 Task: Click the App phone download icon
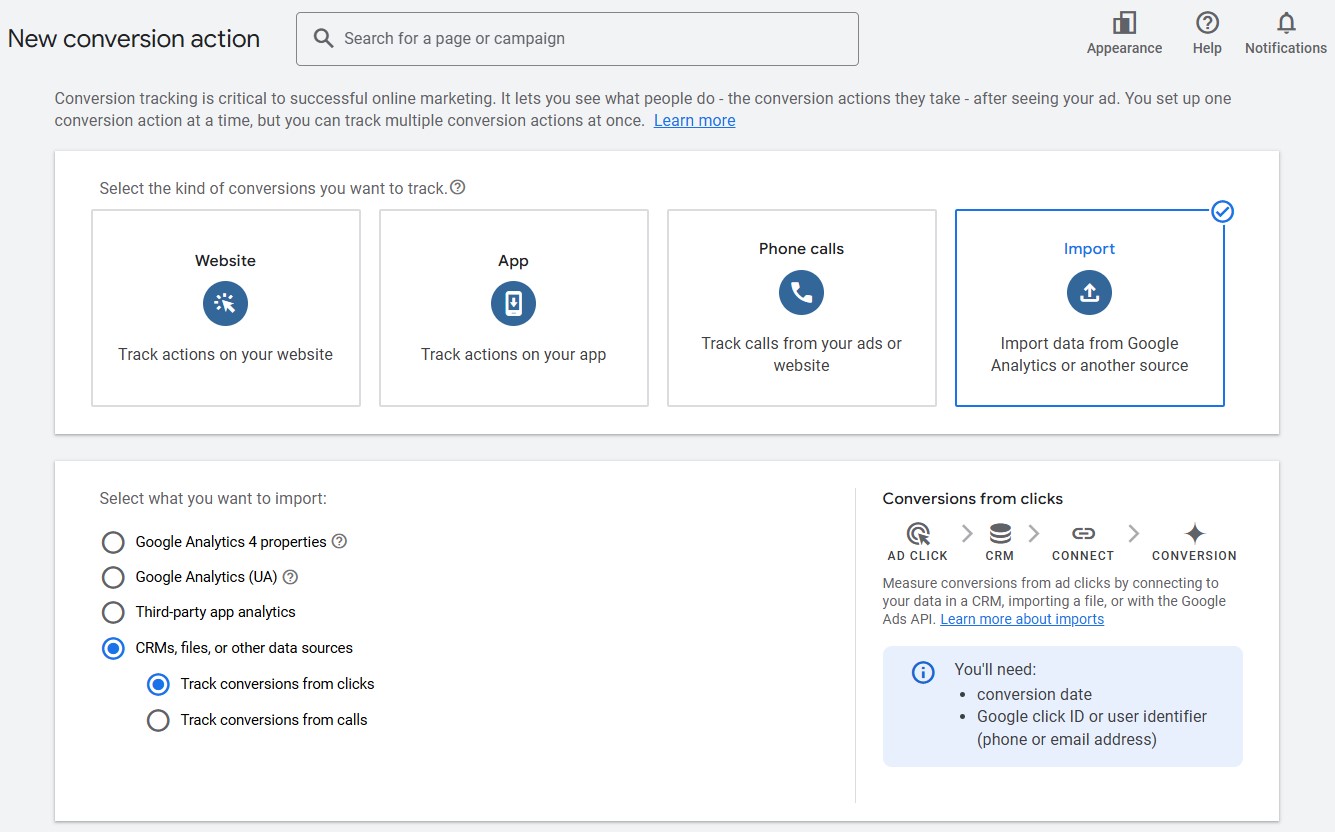pyautogui.click(x=513, y=303)
